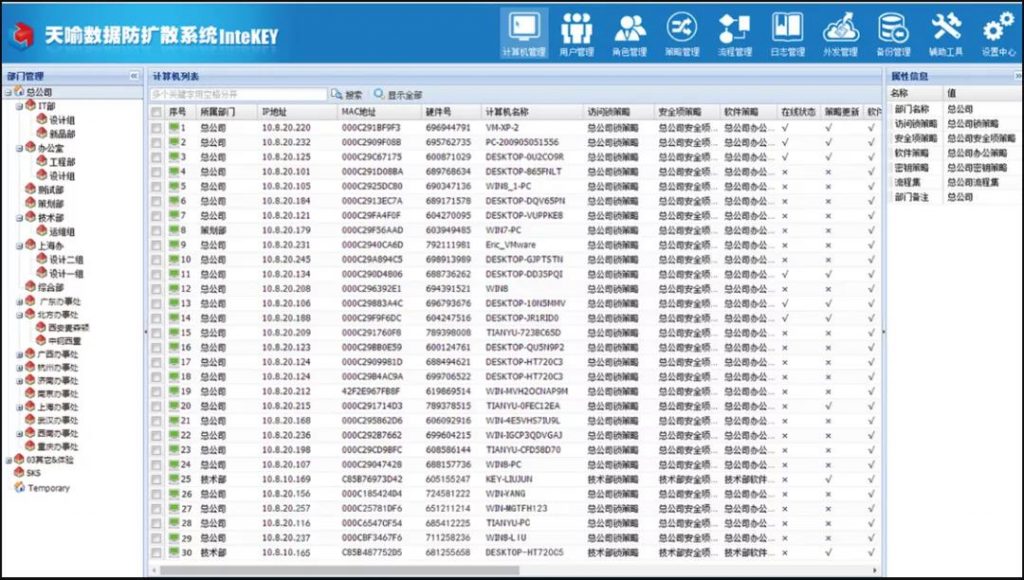Screen dimensions: 1024x580
Task: Click the icon beside SKS node
Action: 19,472
